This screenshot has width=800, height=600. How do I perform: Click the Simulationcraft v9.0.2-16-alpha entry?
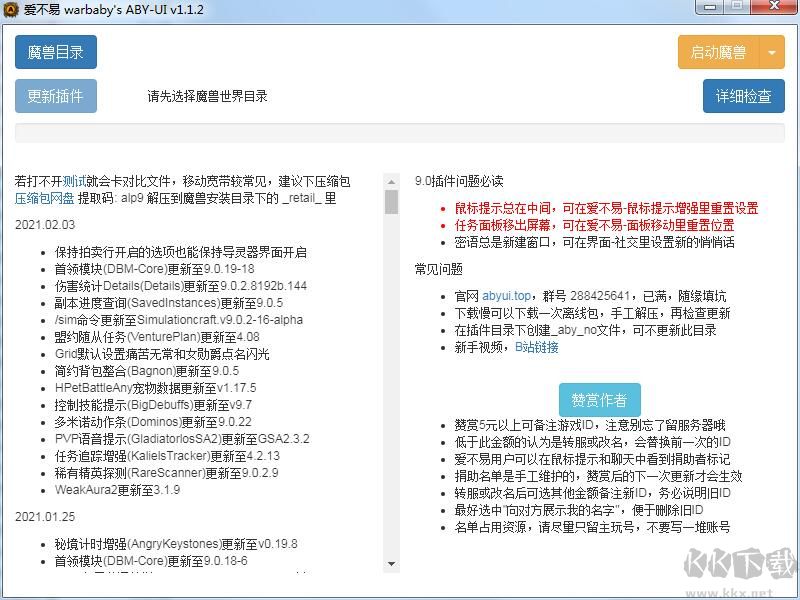[179, 320]
